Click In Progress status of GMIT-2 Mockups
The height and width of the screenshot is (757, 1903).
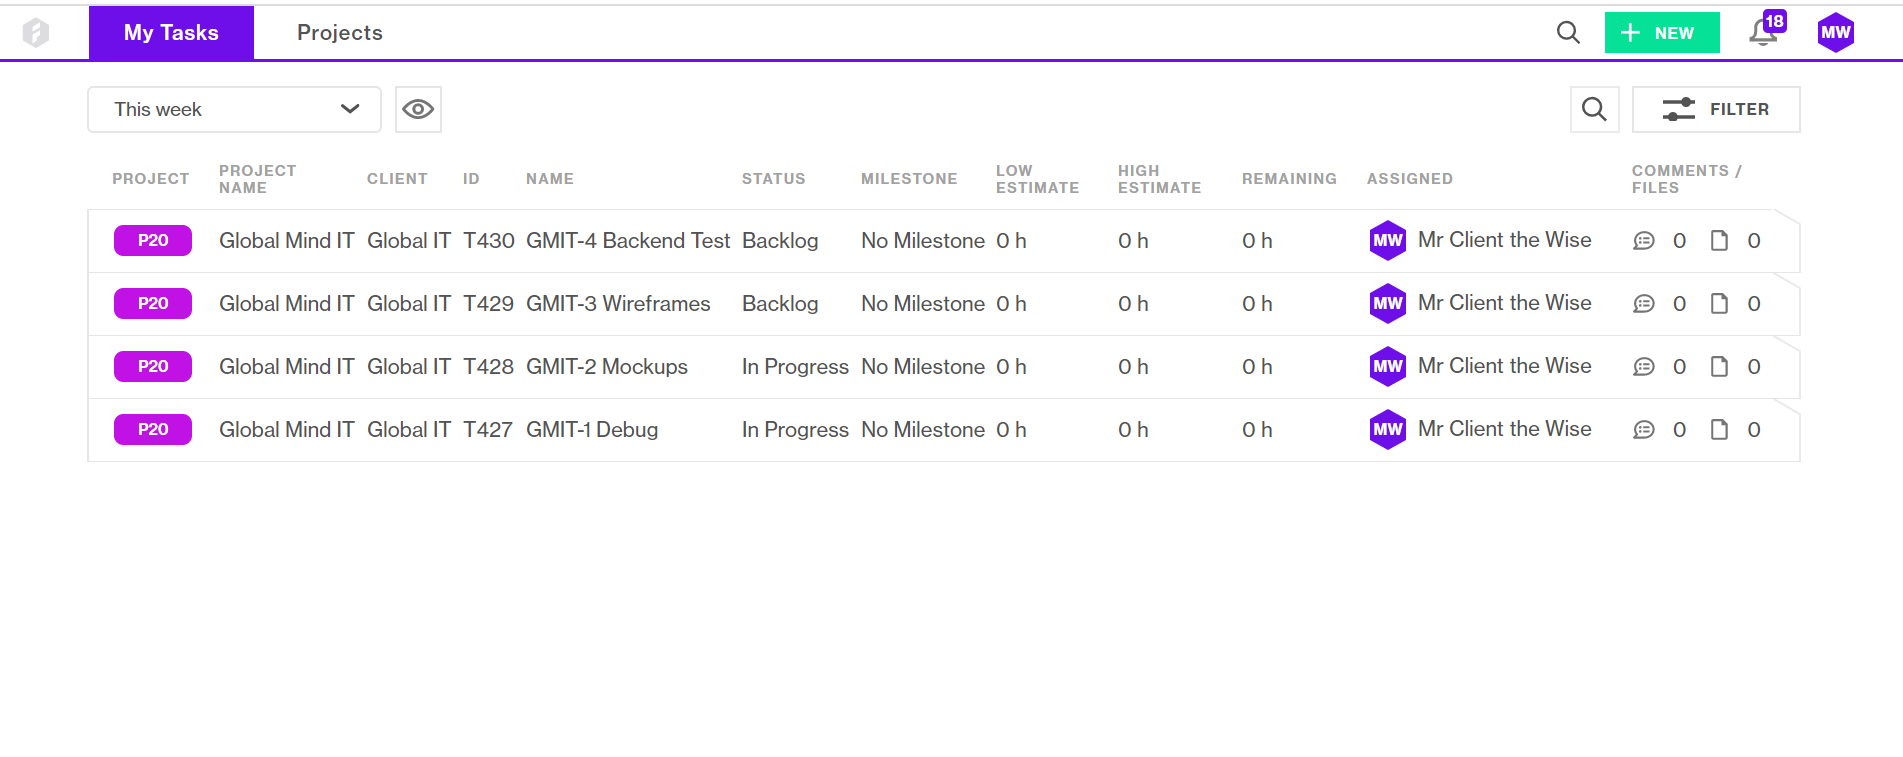(795, 367)
